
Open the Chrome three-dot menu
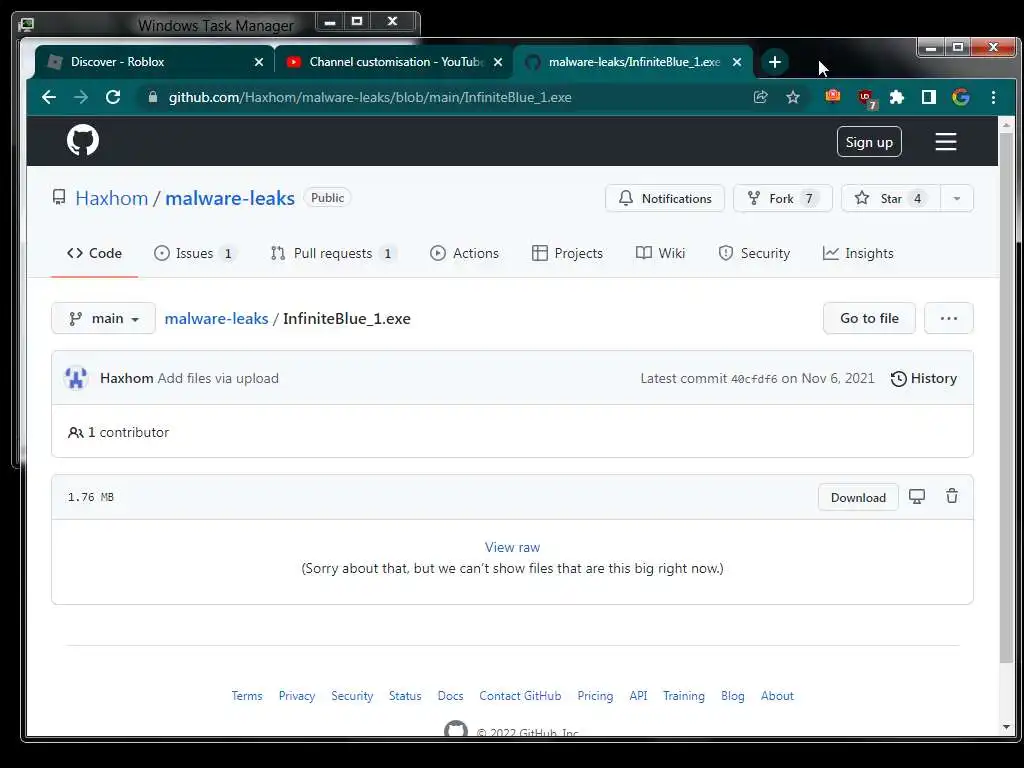pyautogui.click(x=993, y=97)
